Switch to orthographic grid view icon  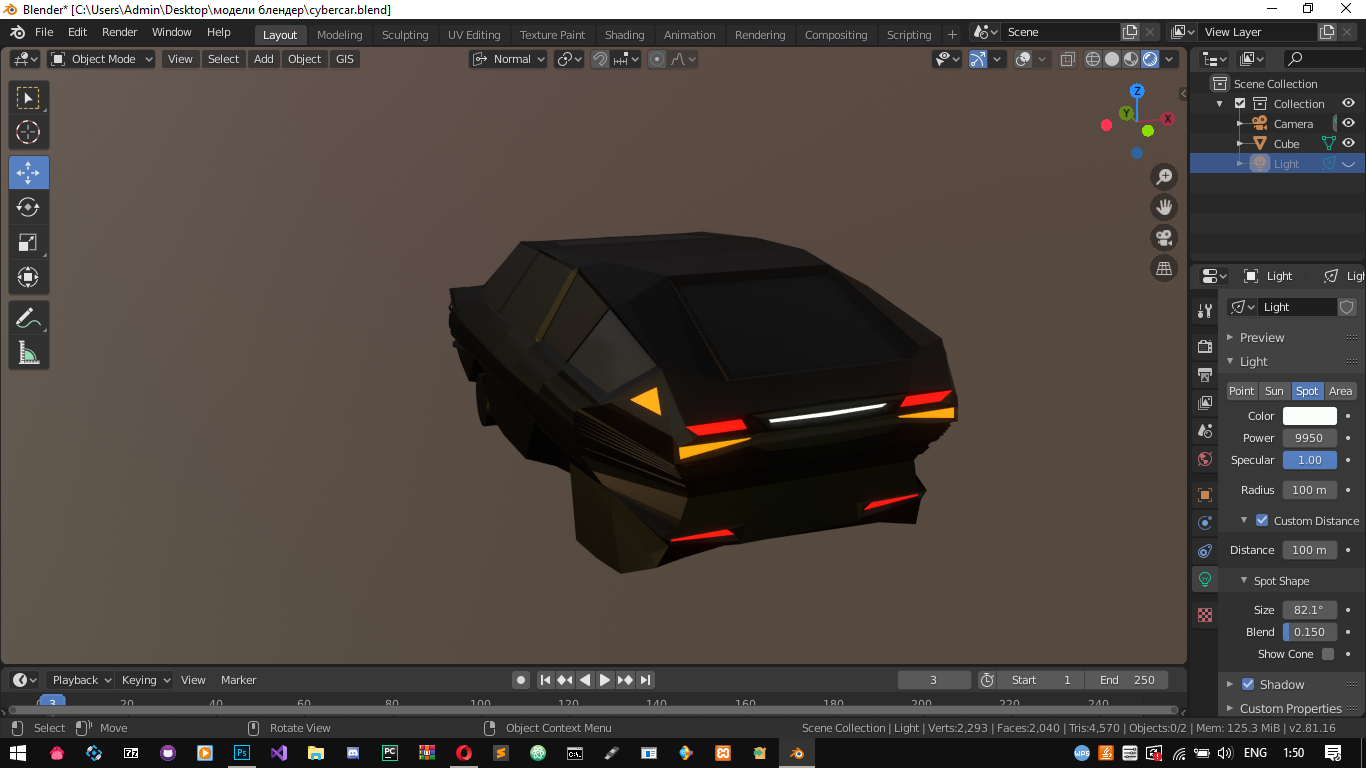[1164, 268]
